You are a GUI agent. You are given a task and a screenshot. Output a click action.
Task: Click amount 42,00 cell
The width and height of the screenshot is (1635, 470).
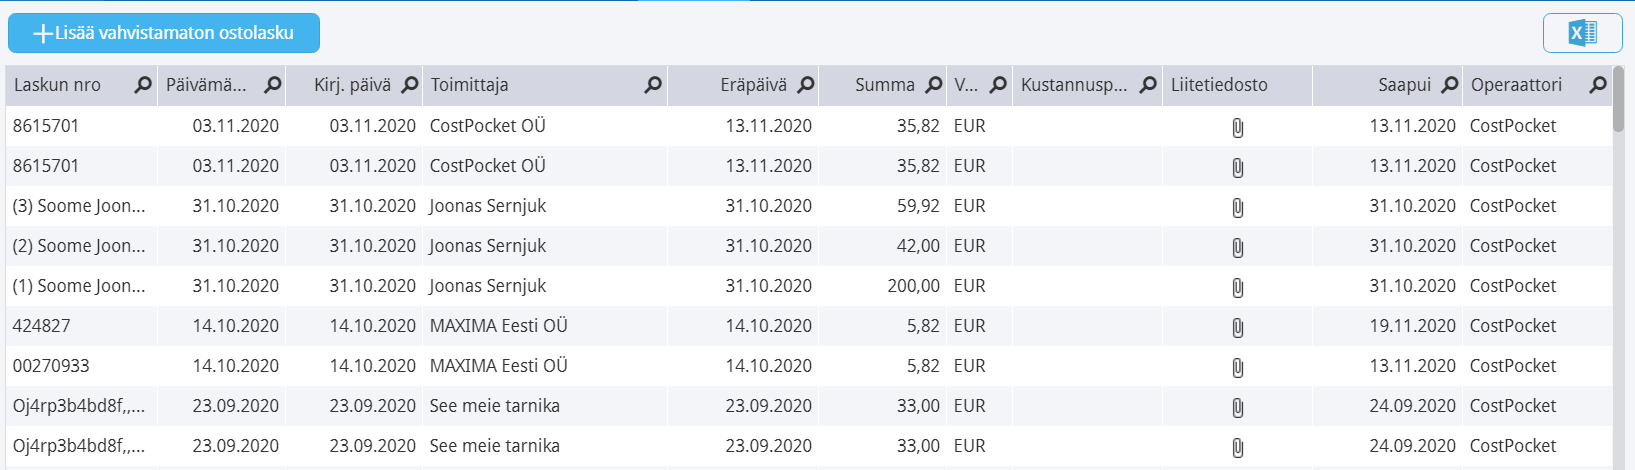918,246
